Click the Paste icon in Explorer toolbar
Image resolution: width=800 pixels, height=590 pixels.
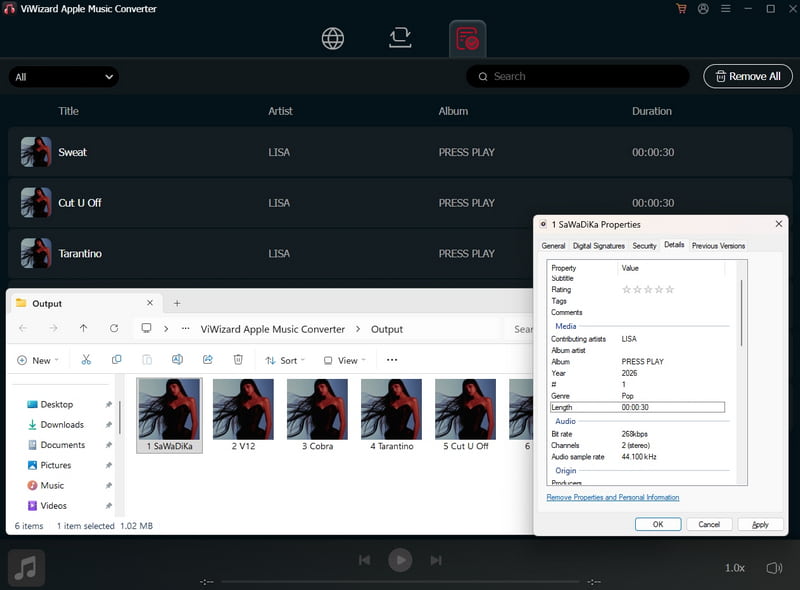pos(147,360)
